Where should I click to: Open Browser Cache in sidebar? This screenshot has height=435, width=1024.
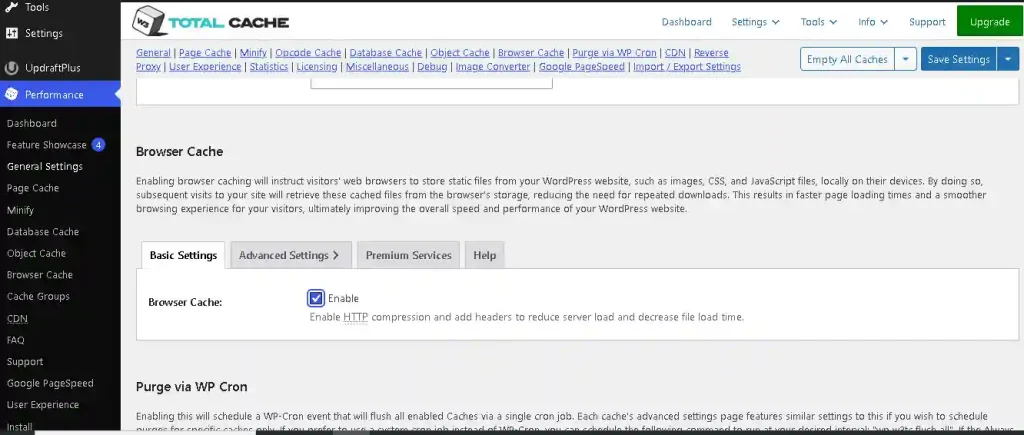(x=40, y=275)
